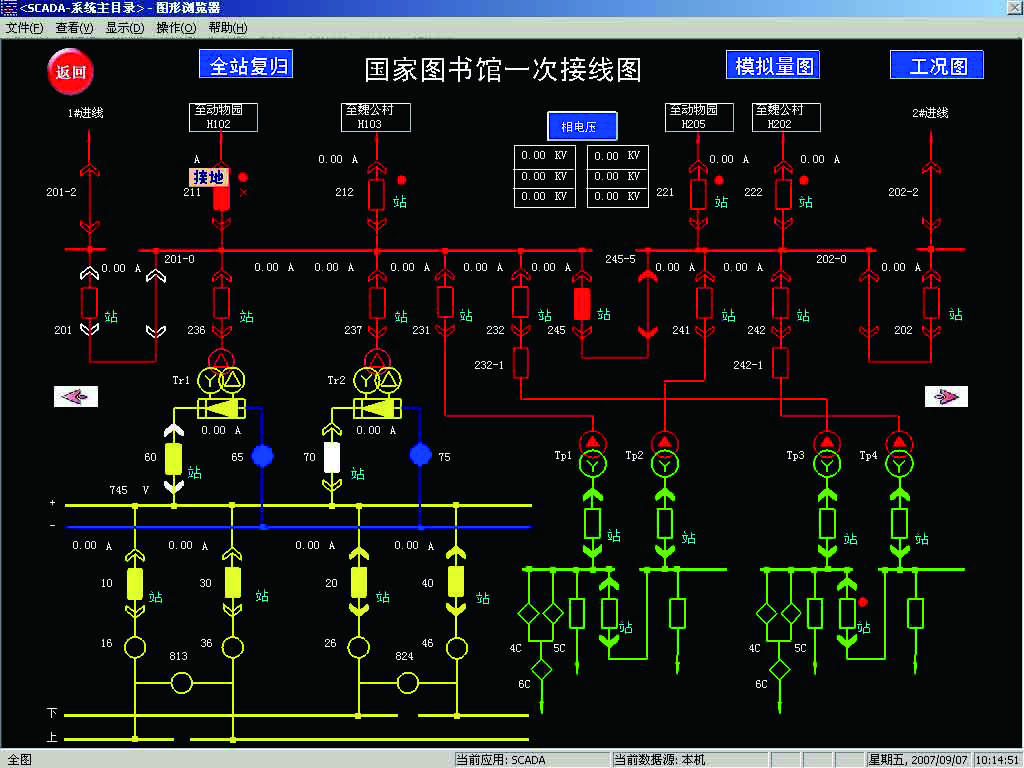Open the 工况图 view

[x=936, y=65]
